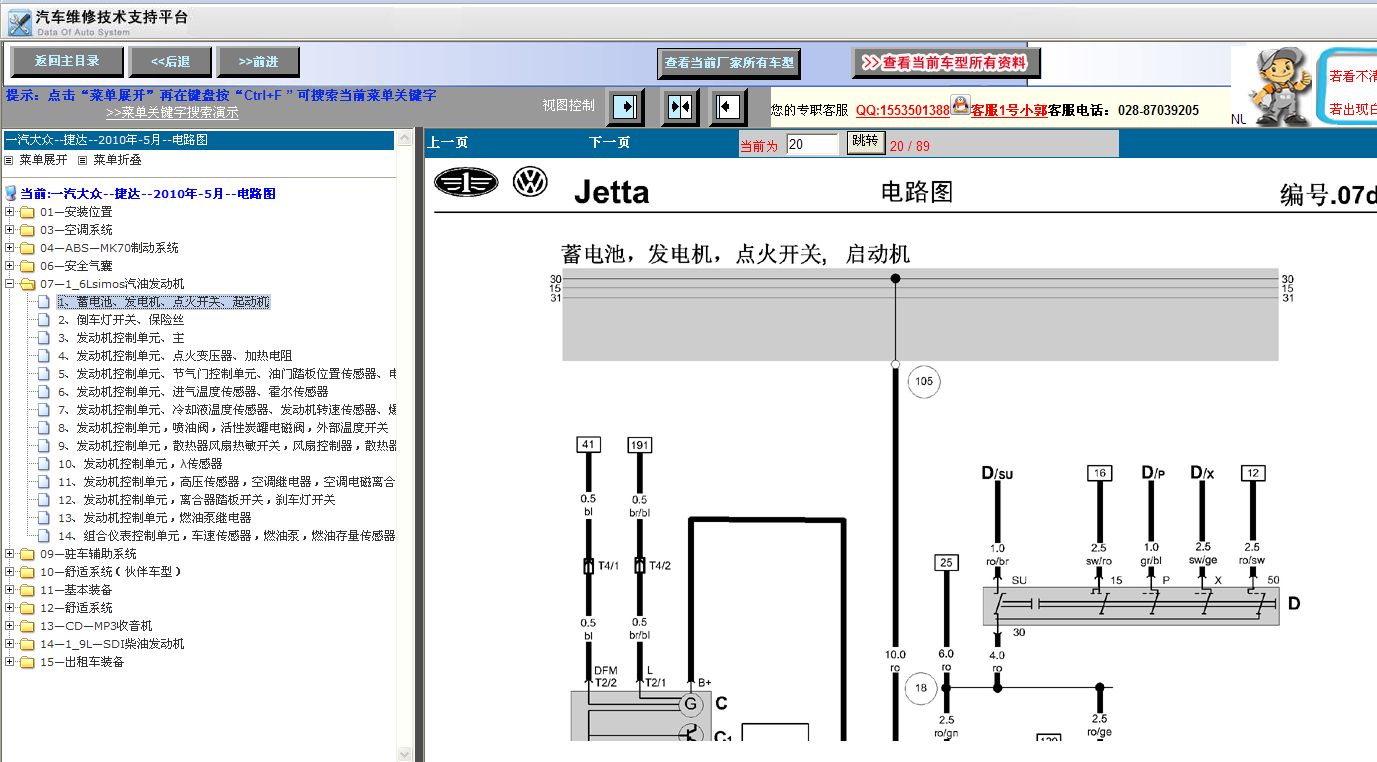
Task: Click the page number input field
Action: point(812,144)
